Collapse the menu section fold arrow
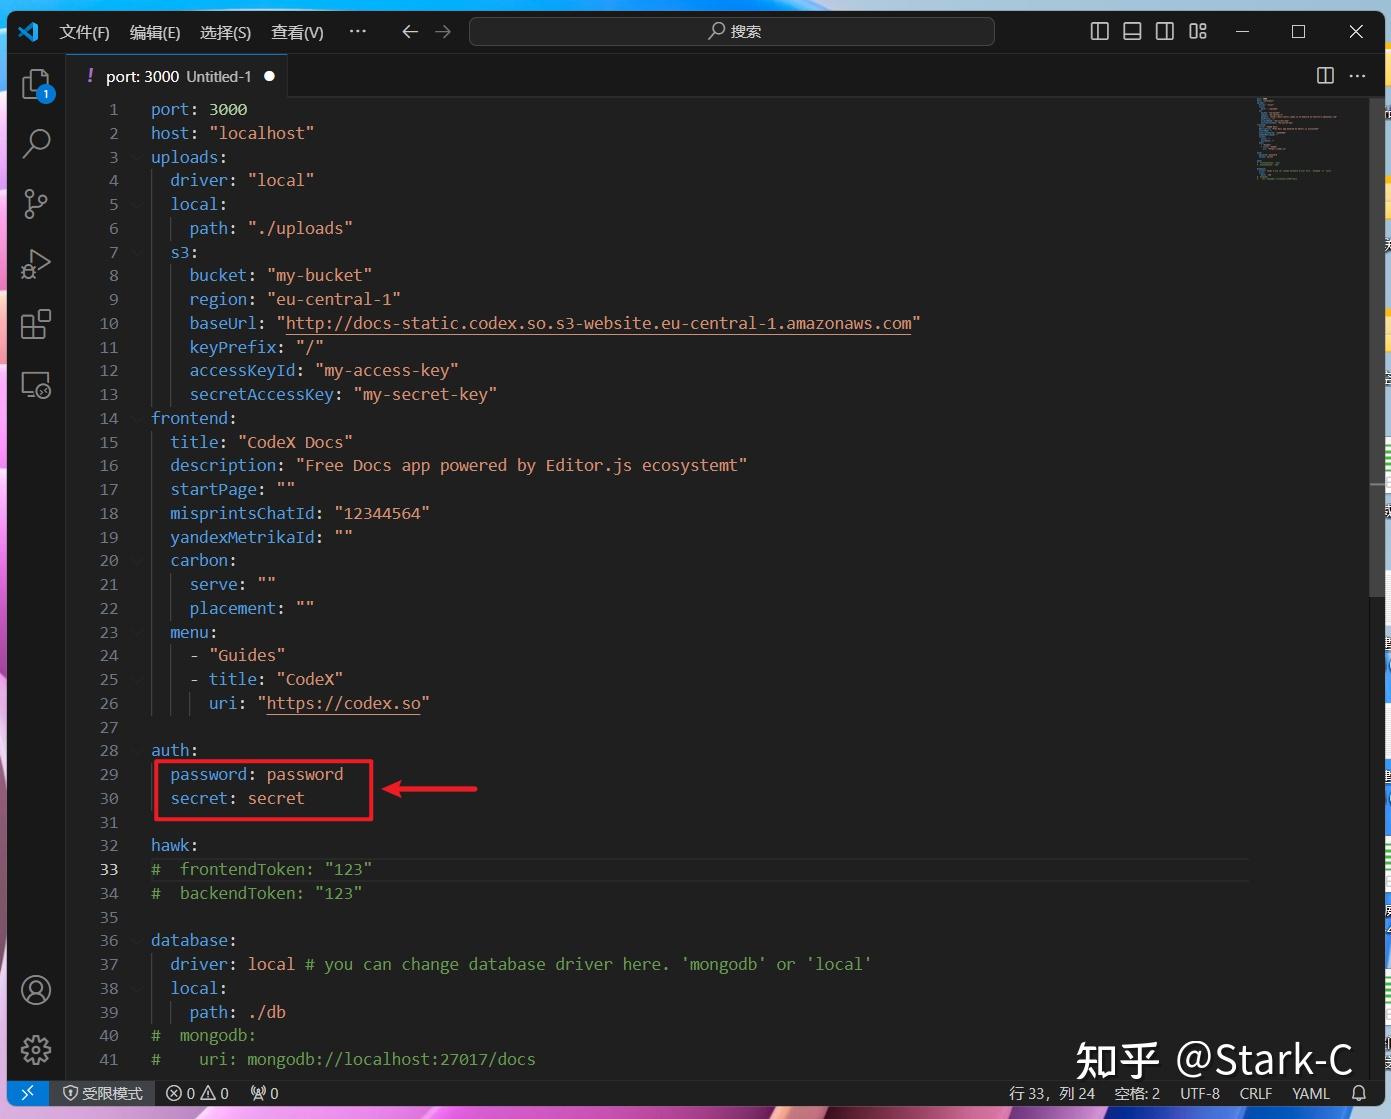This screenshot has width=1391, height=1119. click(137, 632)
